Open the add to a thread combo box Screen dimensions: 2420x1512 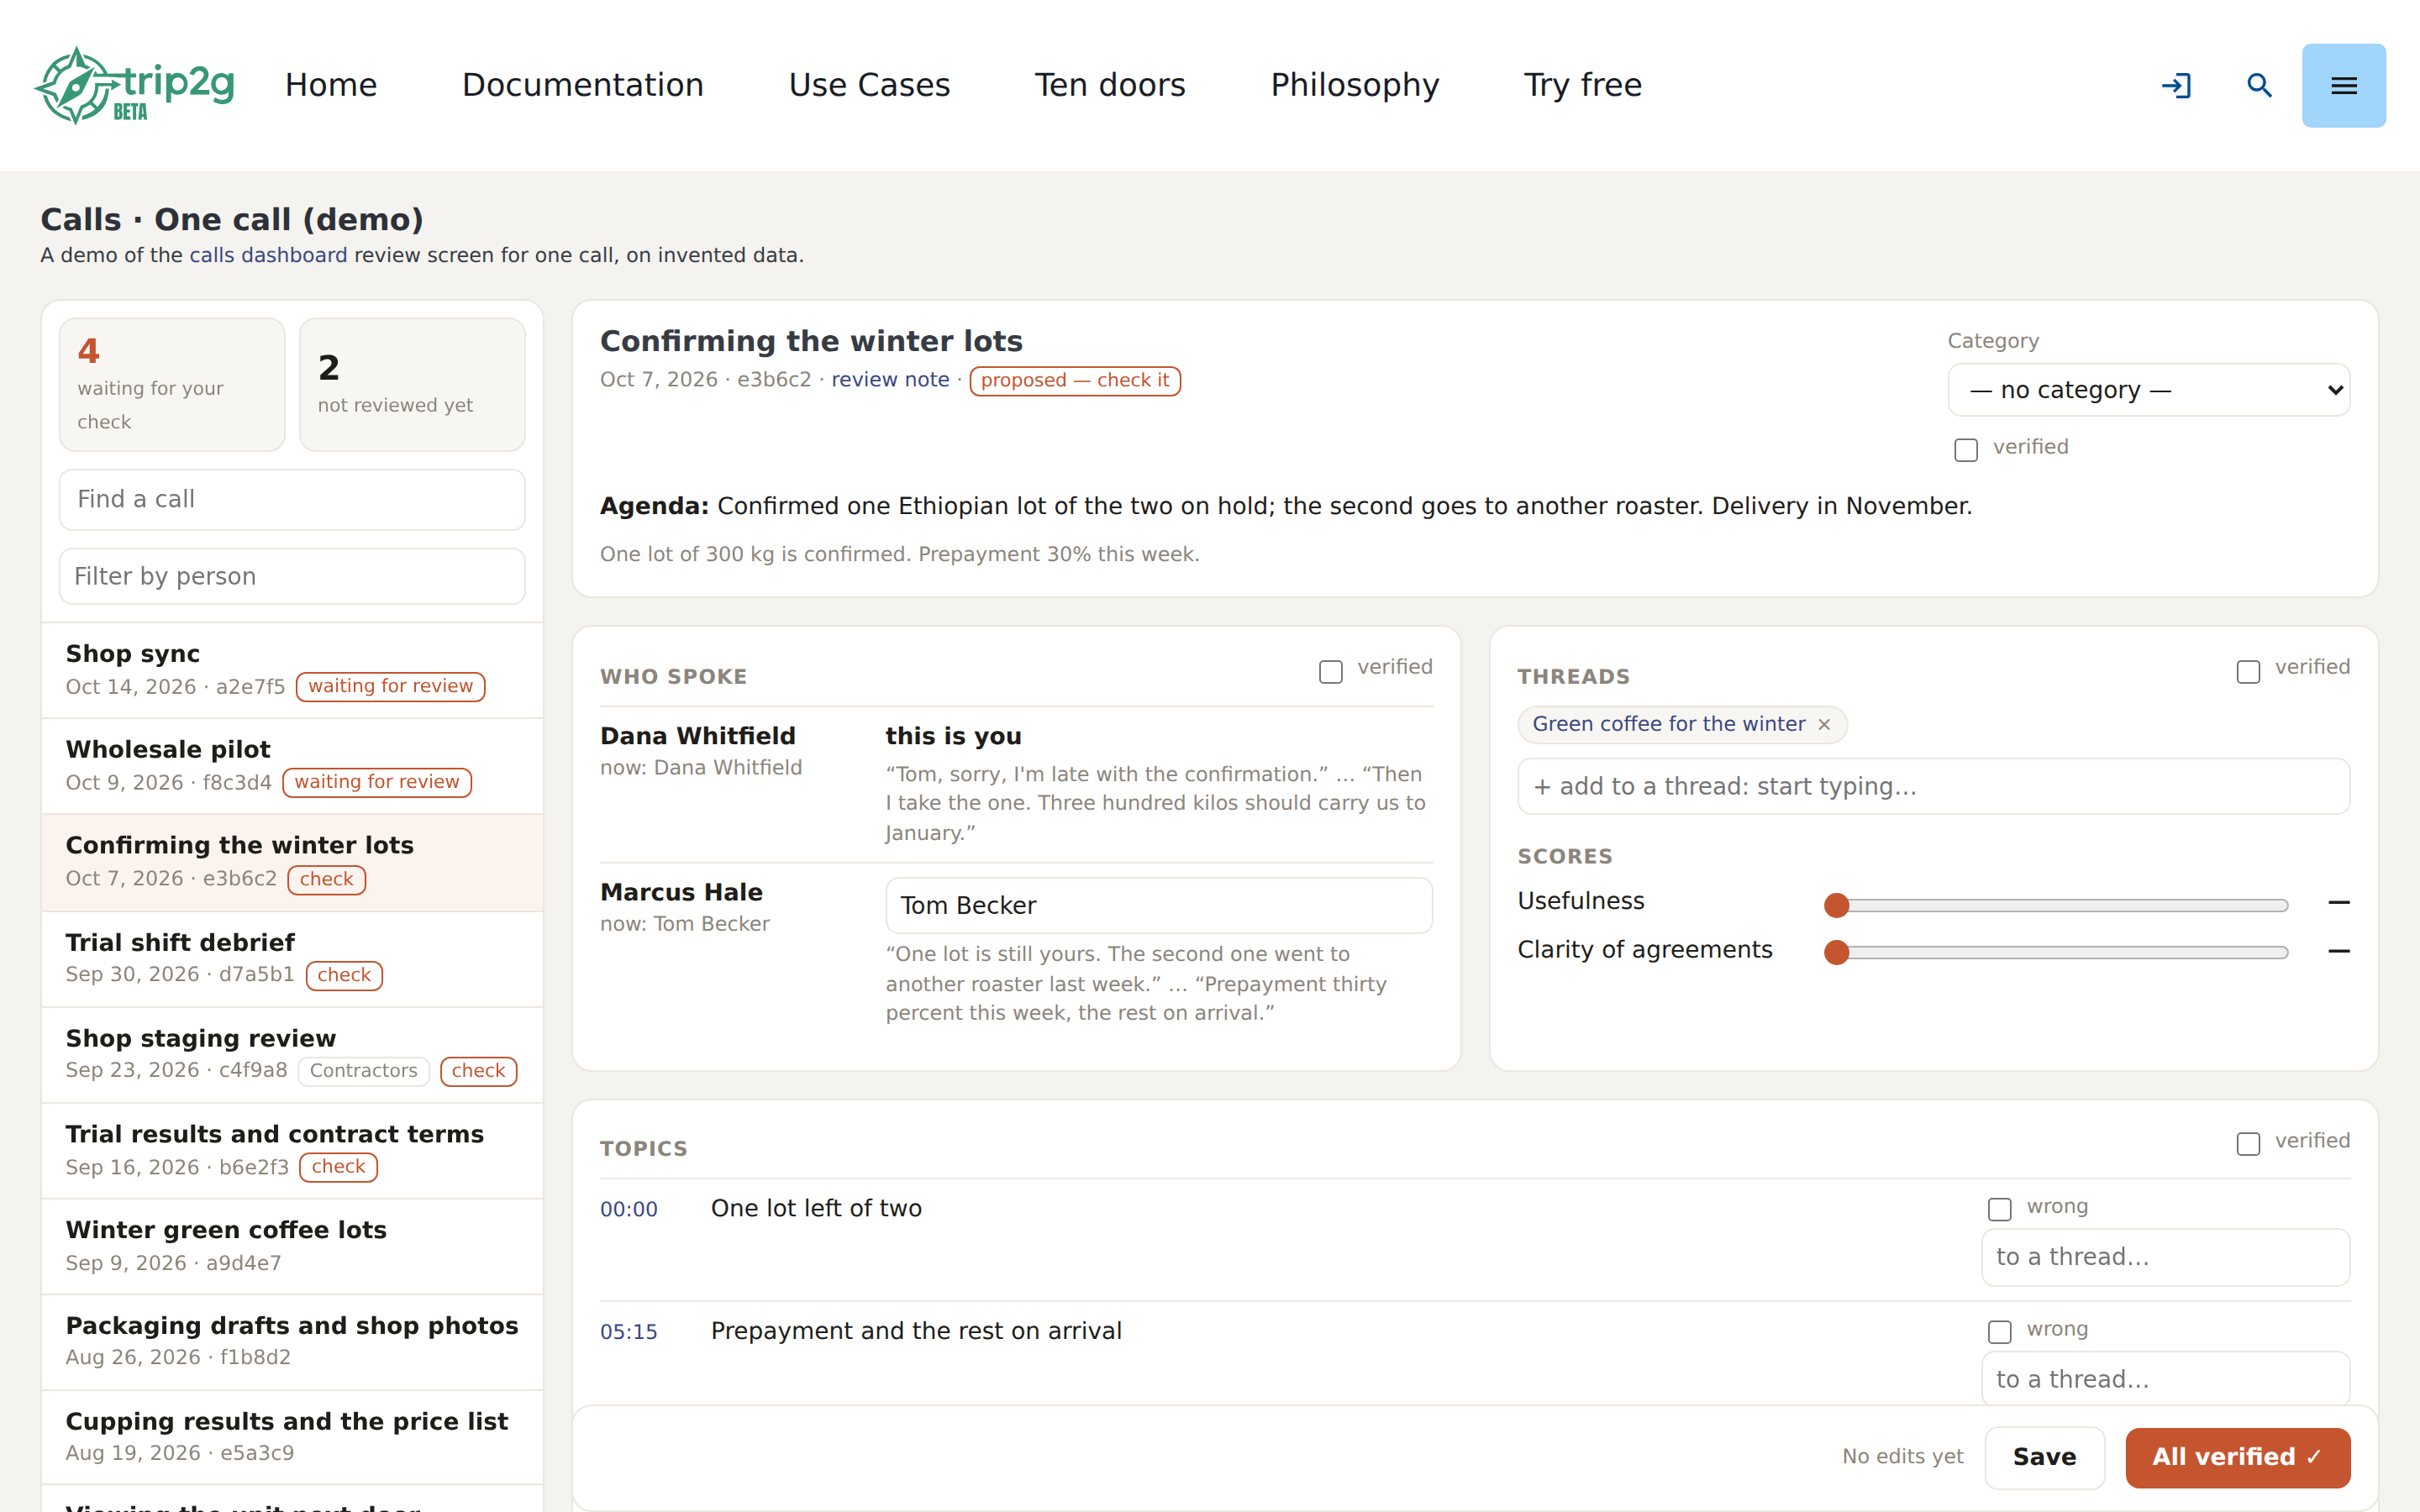point(1933,786)
